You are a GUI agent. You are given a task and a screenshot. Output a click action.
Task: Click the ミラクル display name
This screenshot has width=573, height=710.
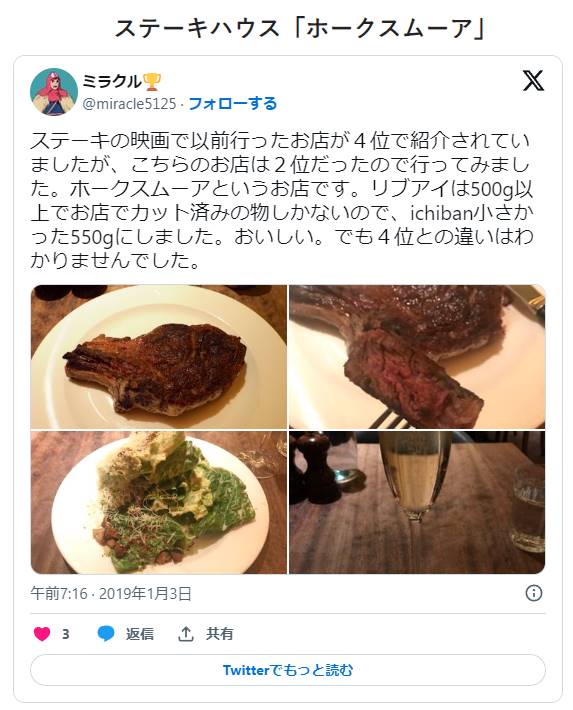tap(112, 82)
